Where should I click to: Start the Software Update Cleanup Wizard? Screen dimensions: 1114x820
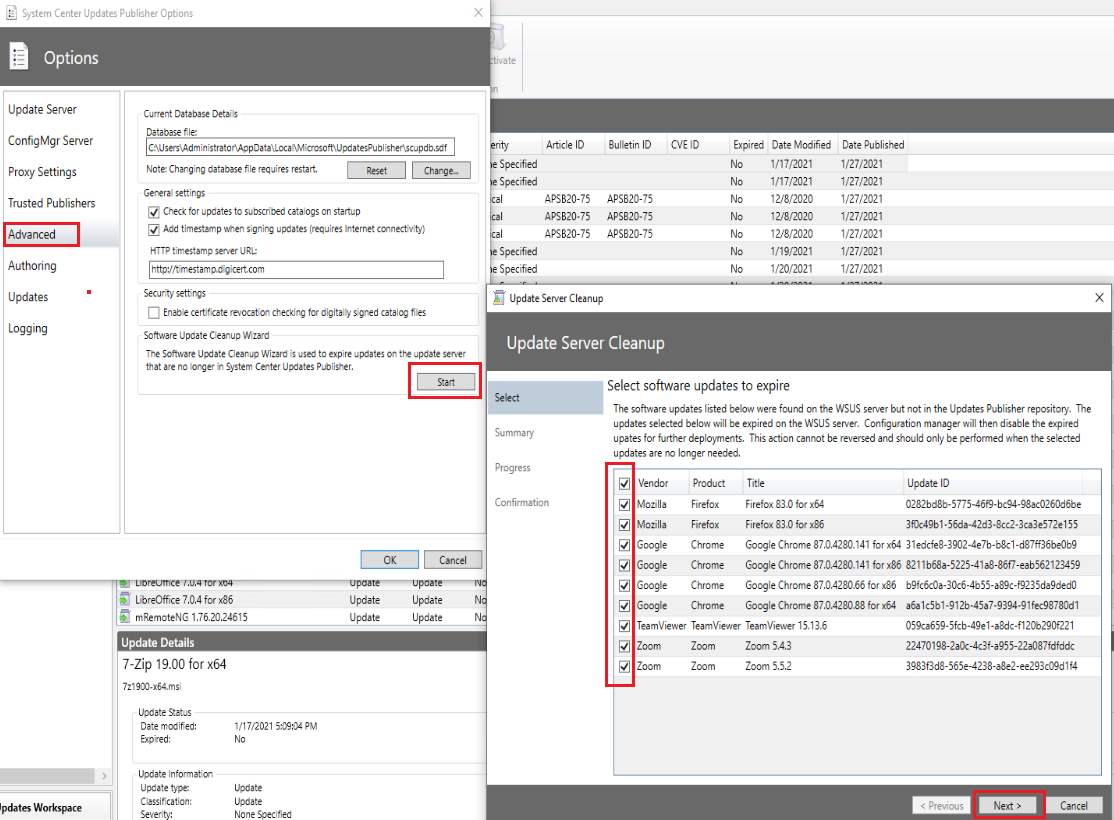pos(445,382)
